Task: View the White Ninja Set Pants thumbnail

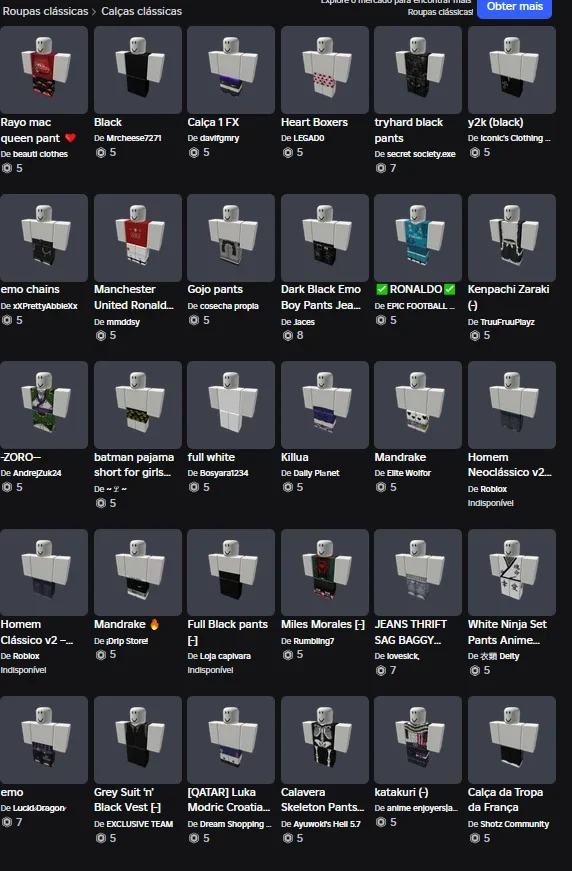Action: (512, 573)
